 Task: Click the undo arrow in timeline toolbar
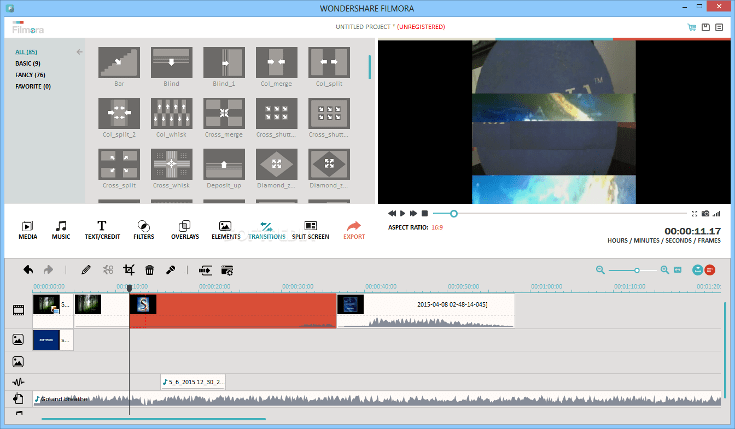28,270
